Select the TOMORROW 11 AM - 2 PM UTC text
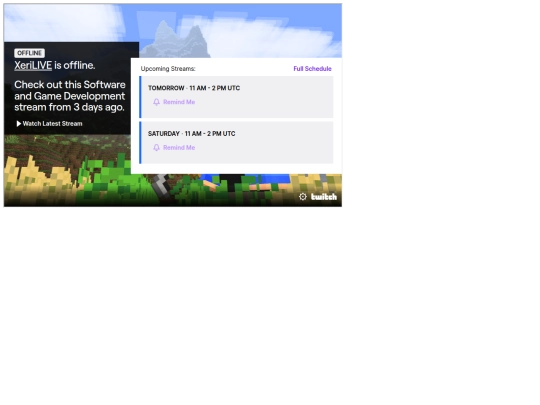Viewport: 540px width, 405px height. [x=194, y=88]
